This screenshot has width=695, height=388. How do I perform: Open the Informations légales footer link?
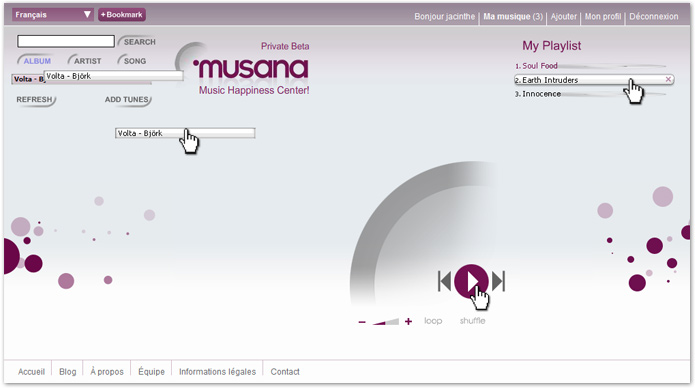point(217,372)
